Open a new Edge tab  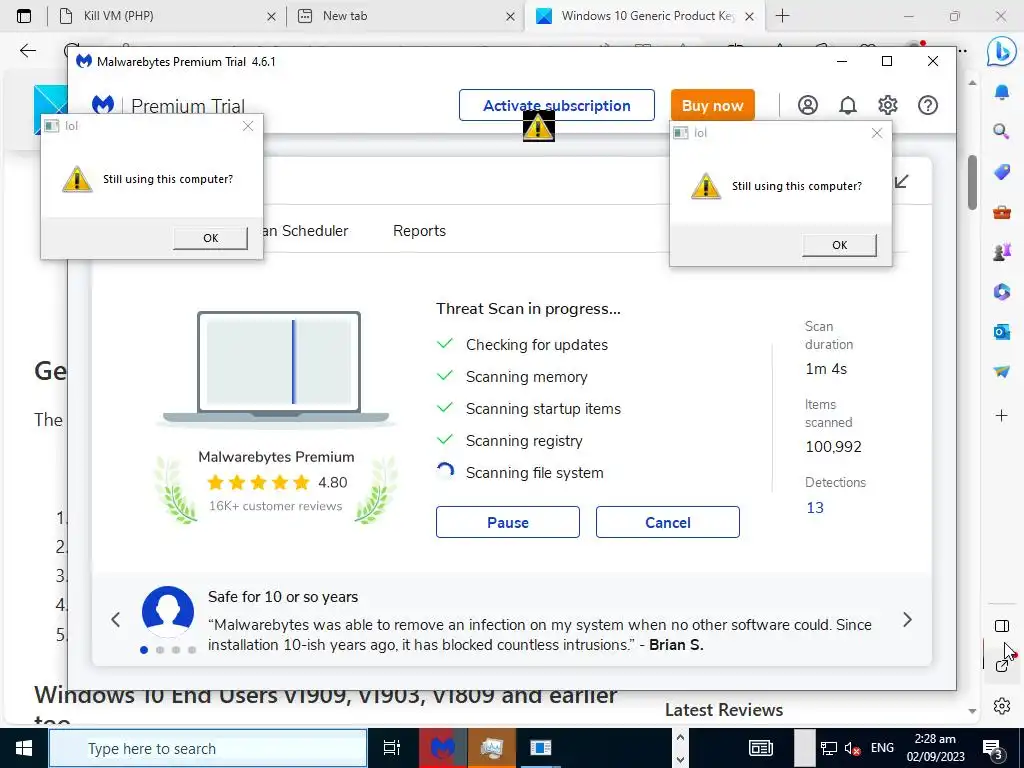(x=782, y=16)
